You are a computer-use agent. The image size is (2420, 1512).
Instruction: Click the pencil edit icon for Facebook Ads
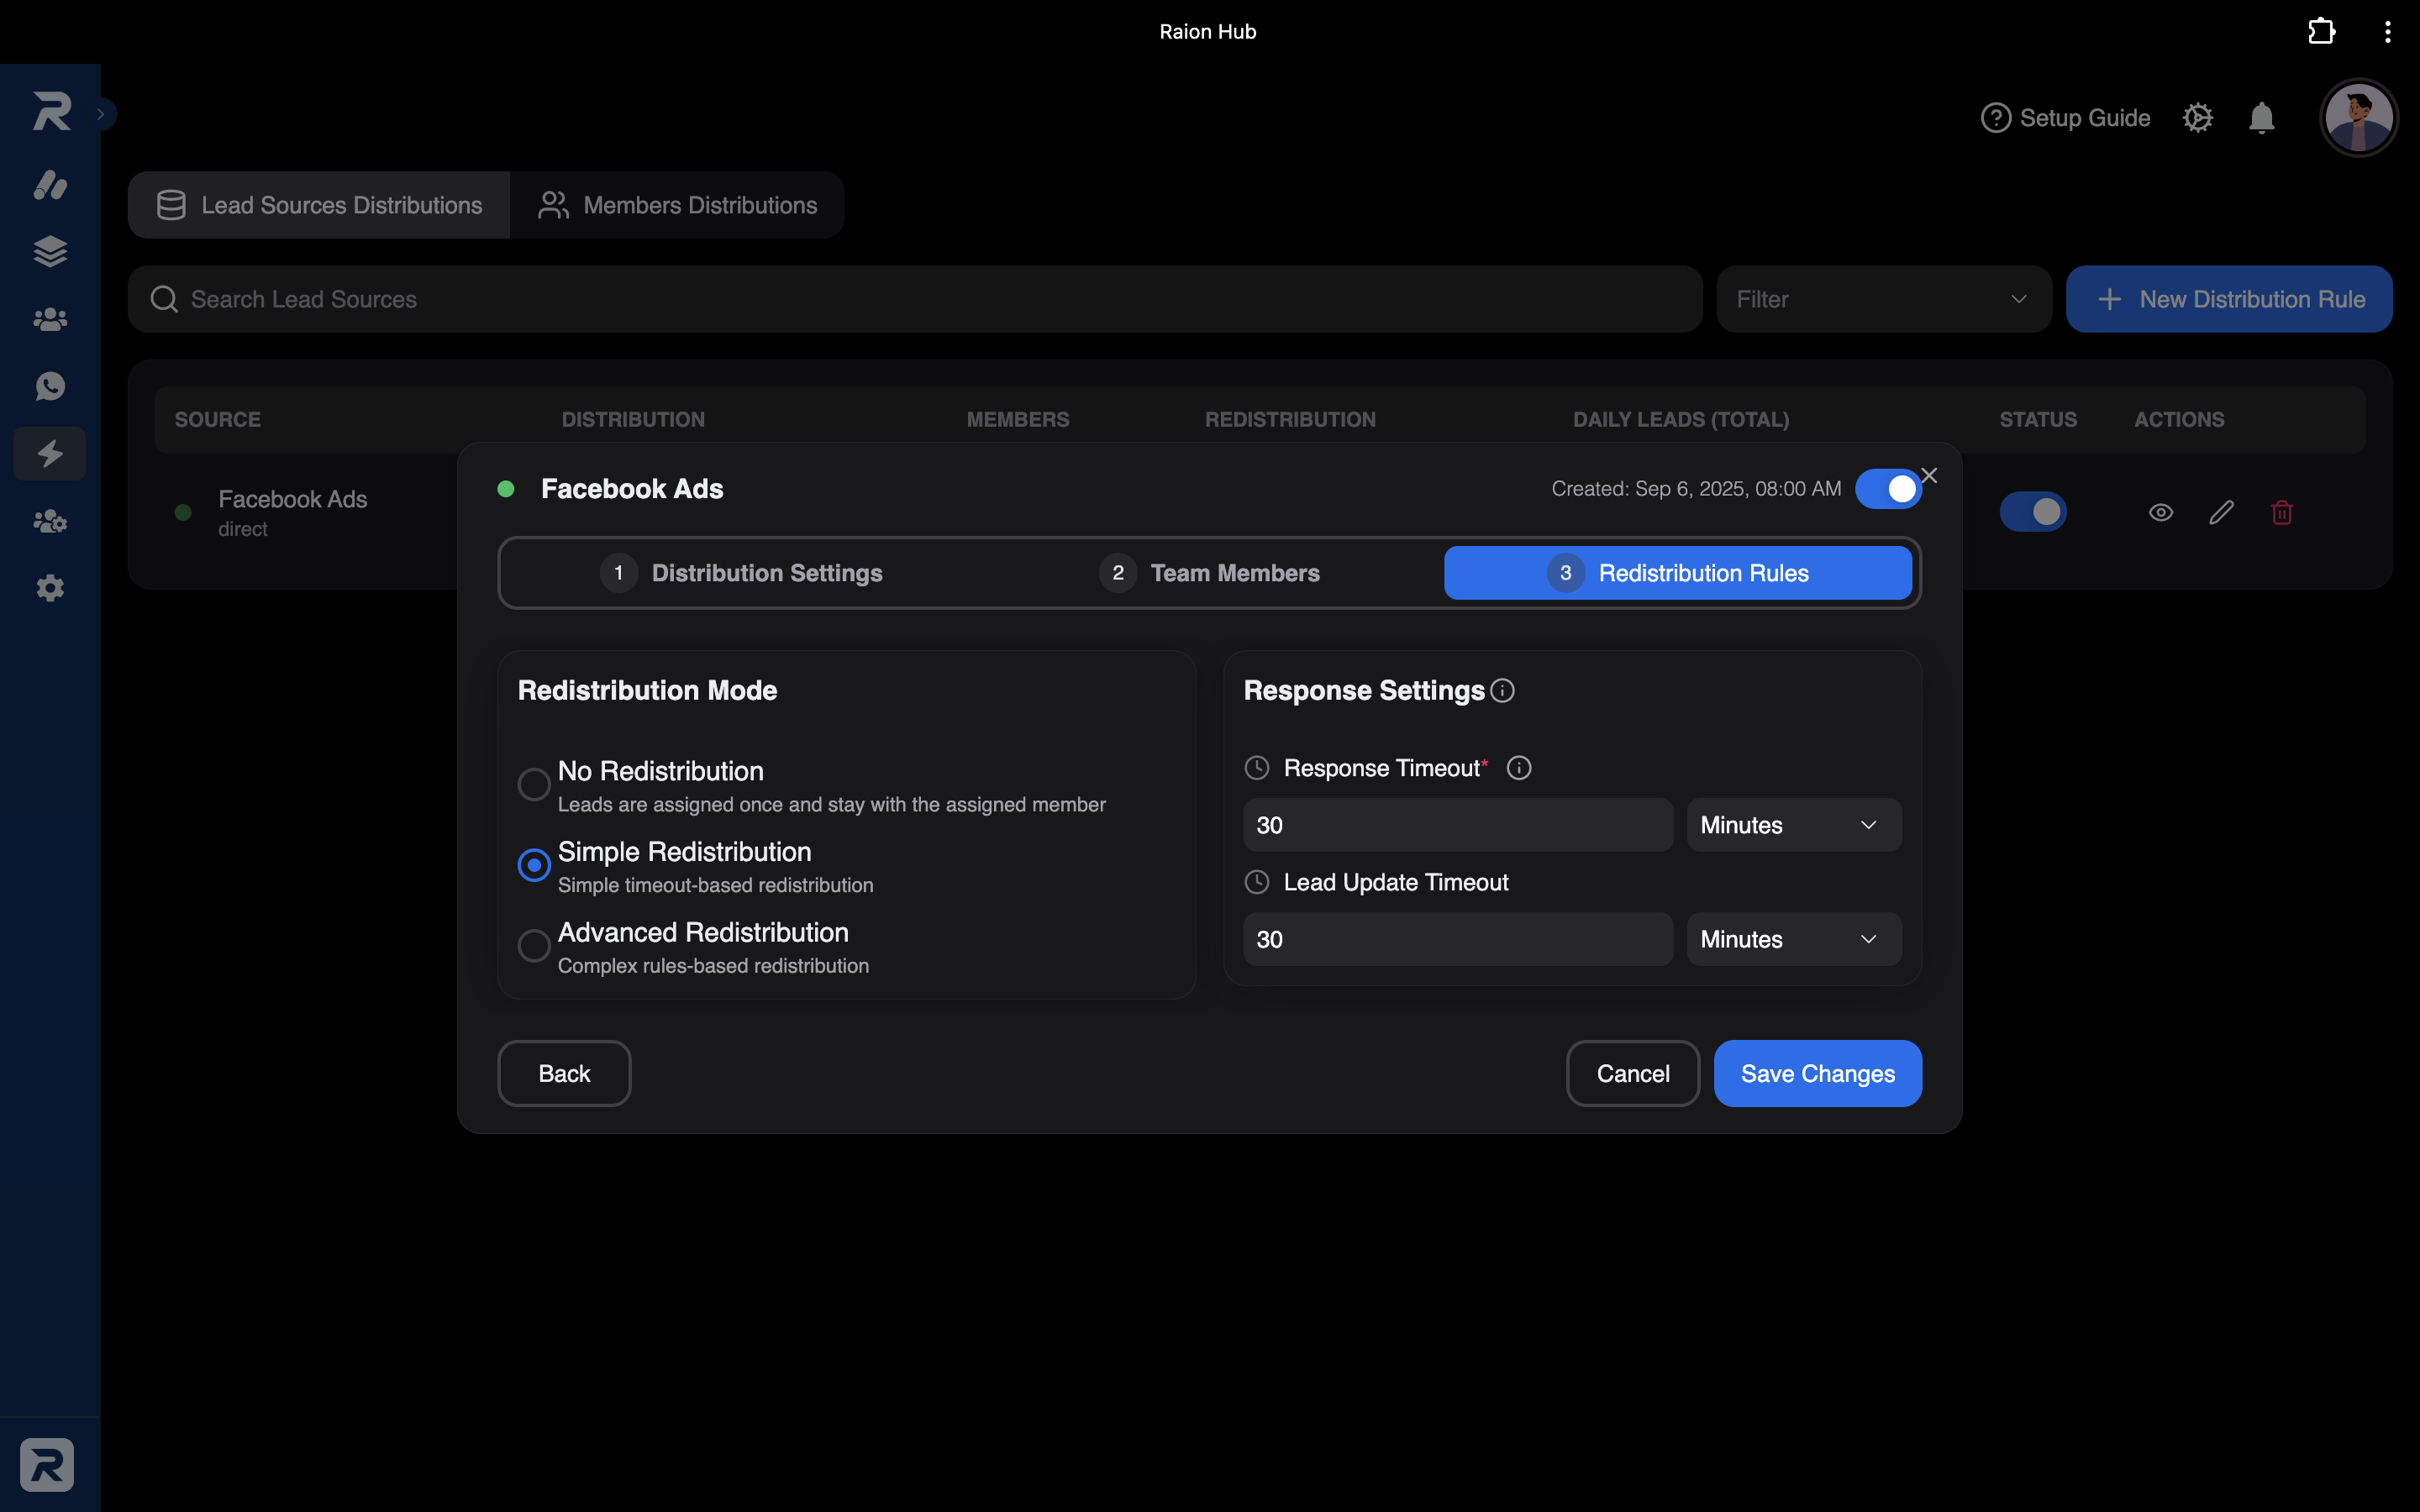[2221, 513]
